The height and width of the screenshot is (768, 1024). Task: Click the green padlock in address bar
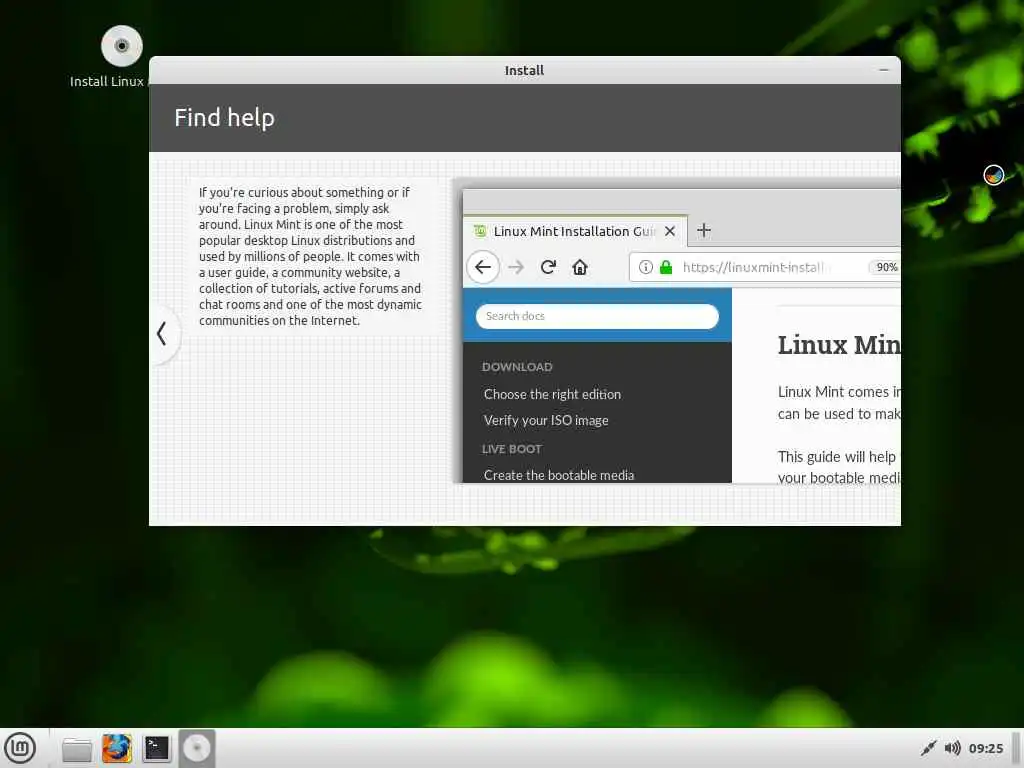click(666, 267)
